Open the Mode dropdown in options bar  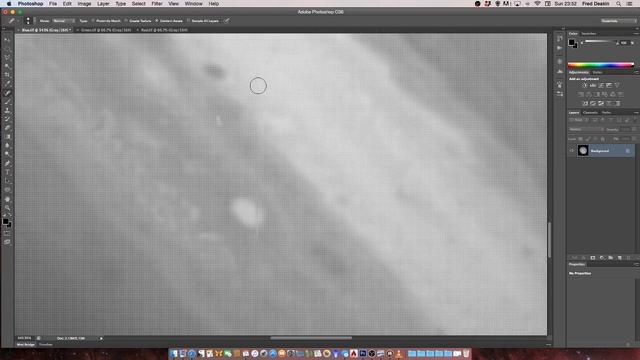tap(63, 21)
